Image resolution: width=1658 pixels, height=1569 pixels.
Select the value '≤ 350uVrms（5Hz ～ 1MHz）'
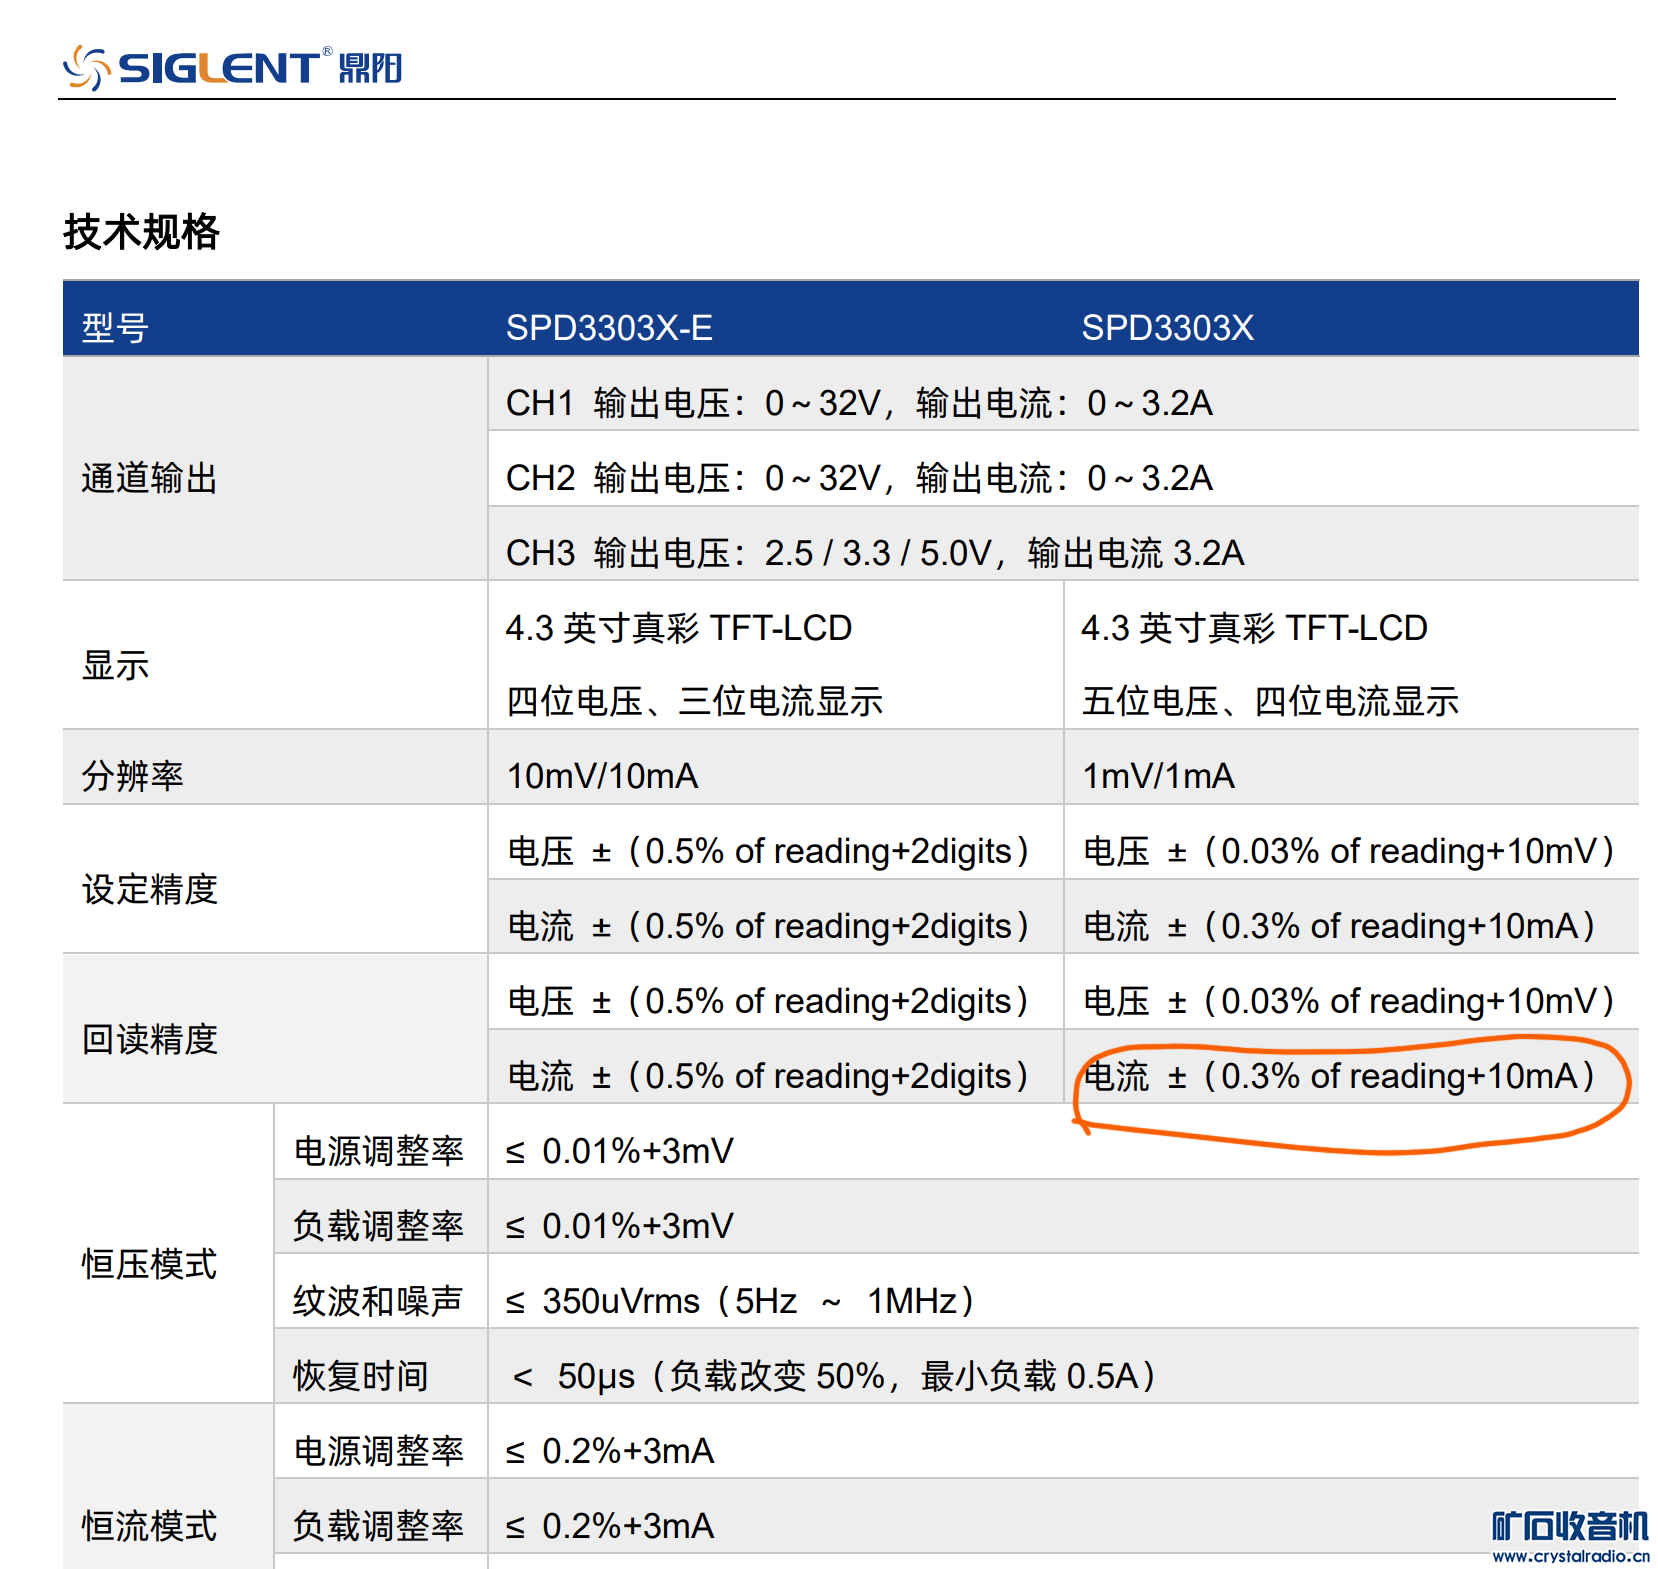(741, 1301)
